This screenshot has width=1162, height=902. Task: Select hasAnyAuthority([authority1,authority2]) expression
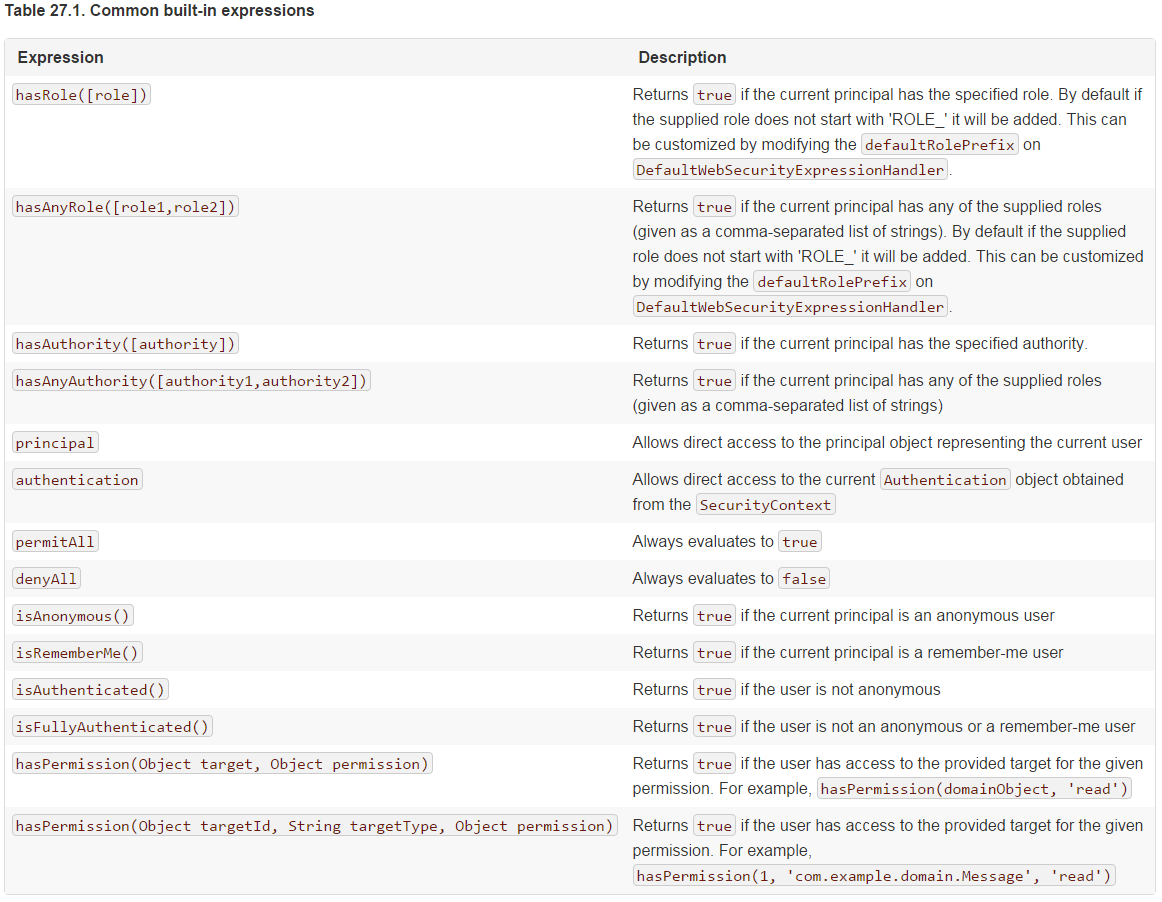[191, 381]
